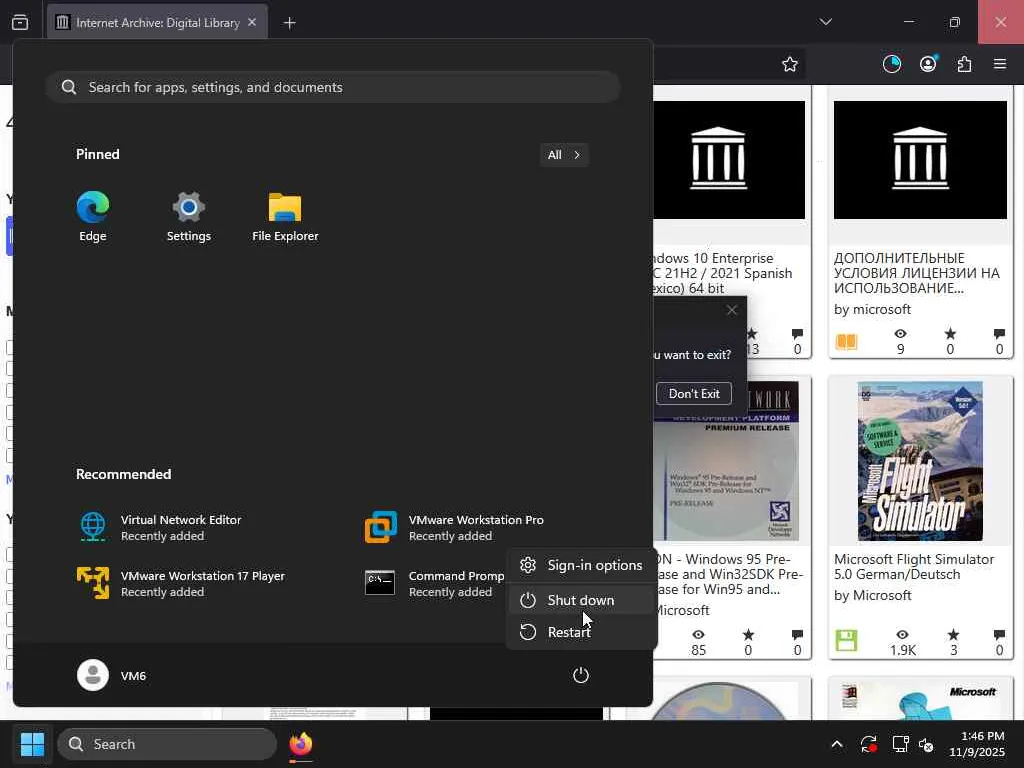1024x768 pixels.
Task: Open the Windows 10 Enterprise item thumbnail
Action: pos(729,160)
